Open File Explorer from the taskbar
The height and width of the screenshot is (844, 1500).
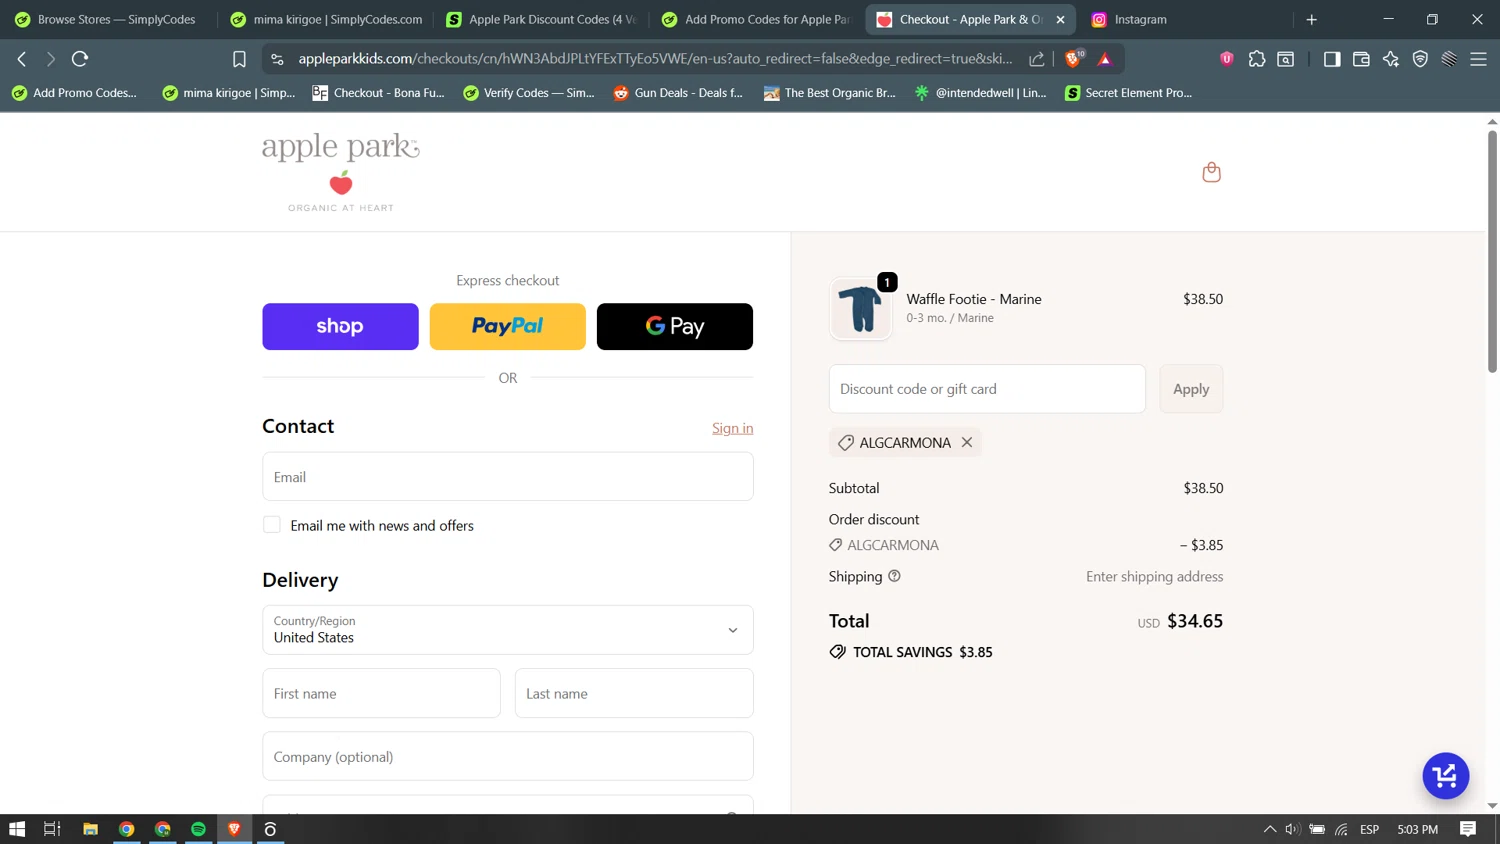[90, 829]
